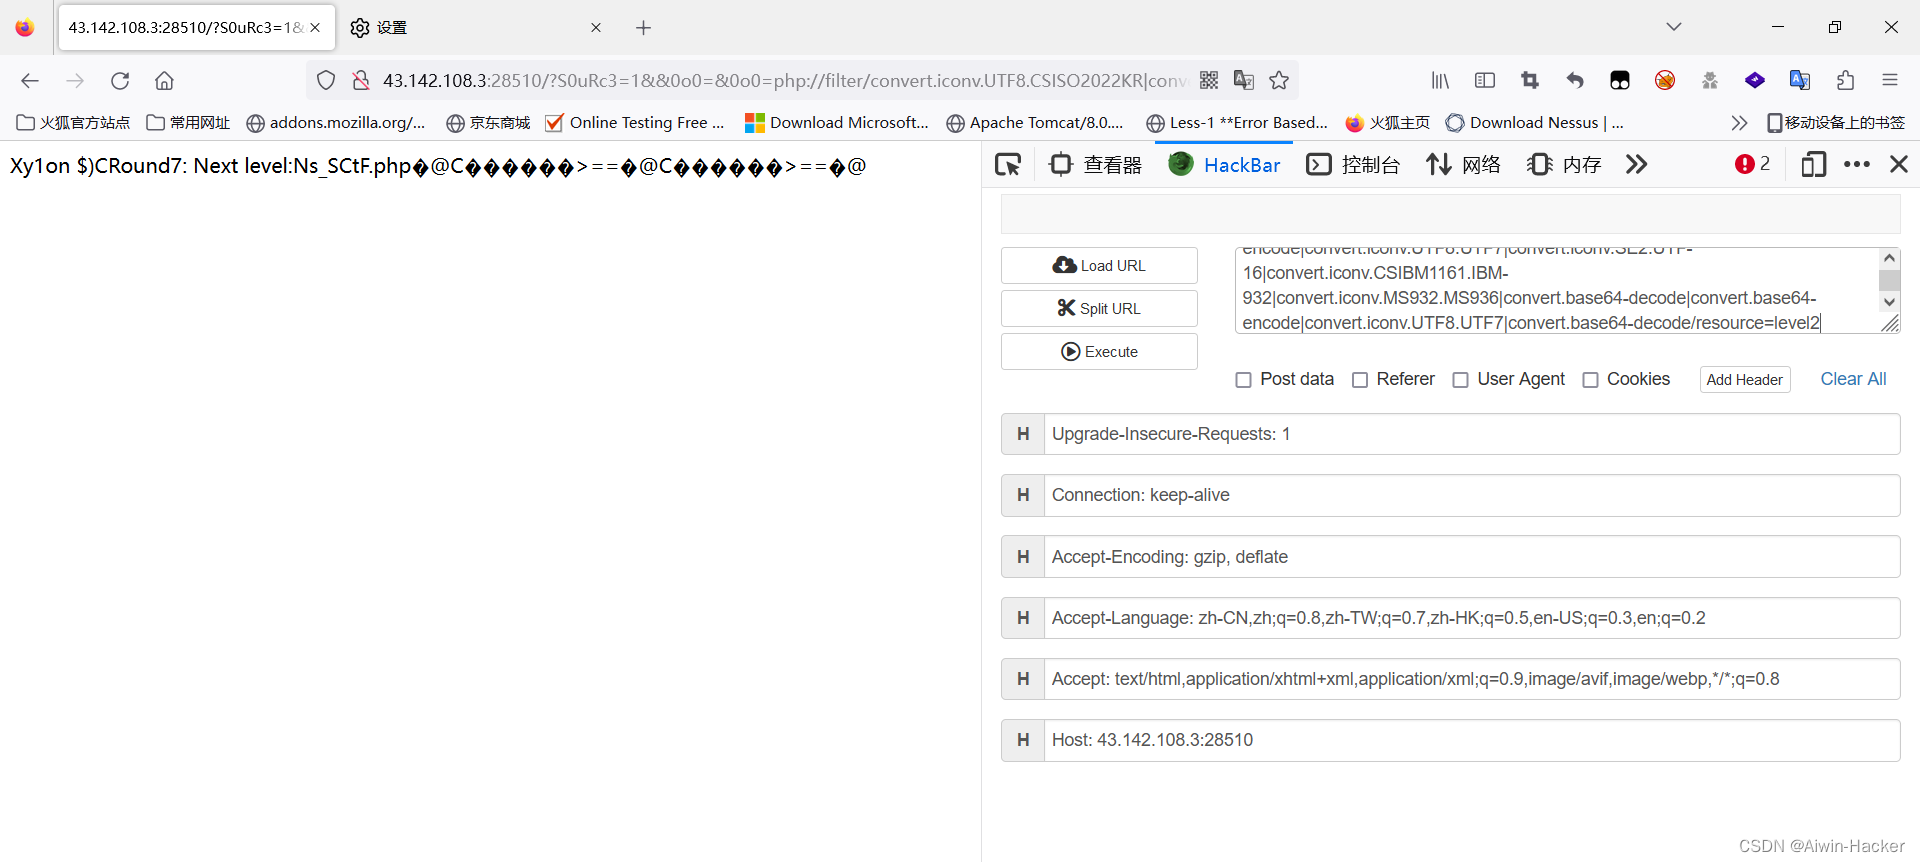Edit the Connection: keep-alive header field
The width and height of the screenshot is (1920, 862).
(x=1472, y=495)
